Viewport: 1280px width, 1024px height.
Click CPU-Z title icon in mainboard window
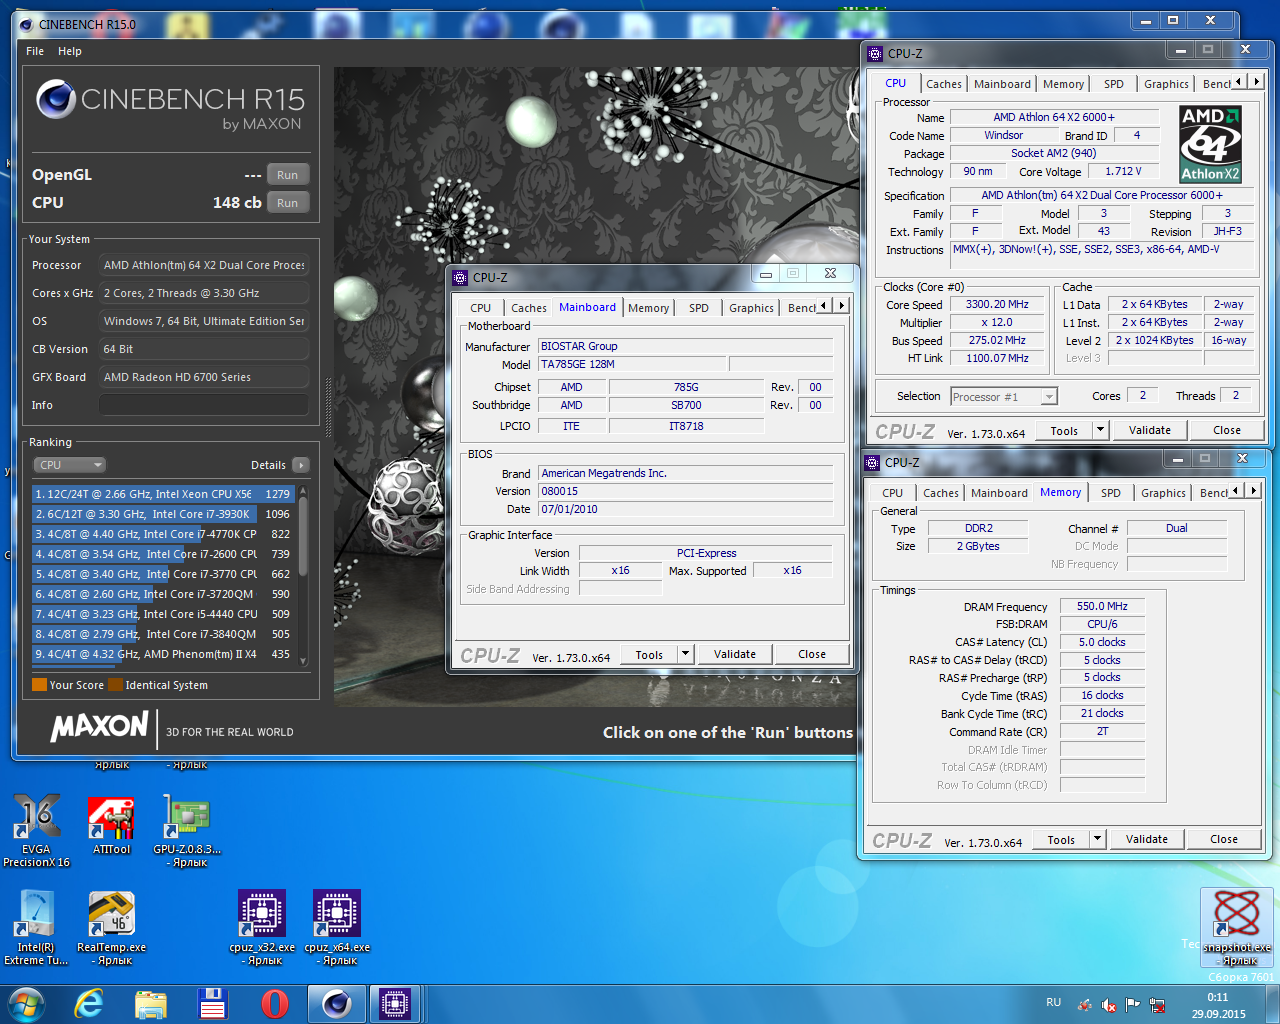(460, 278)
